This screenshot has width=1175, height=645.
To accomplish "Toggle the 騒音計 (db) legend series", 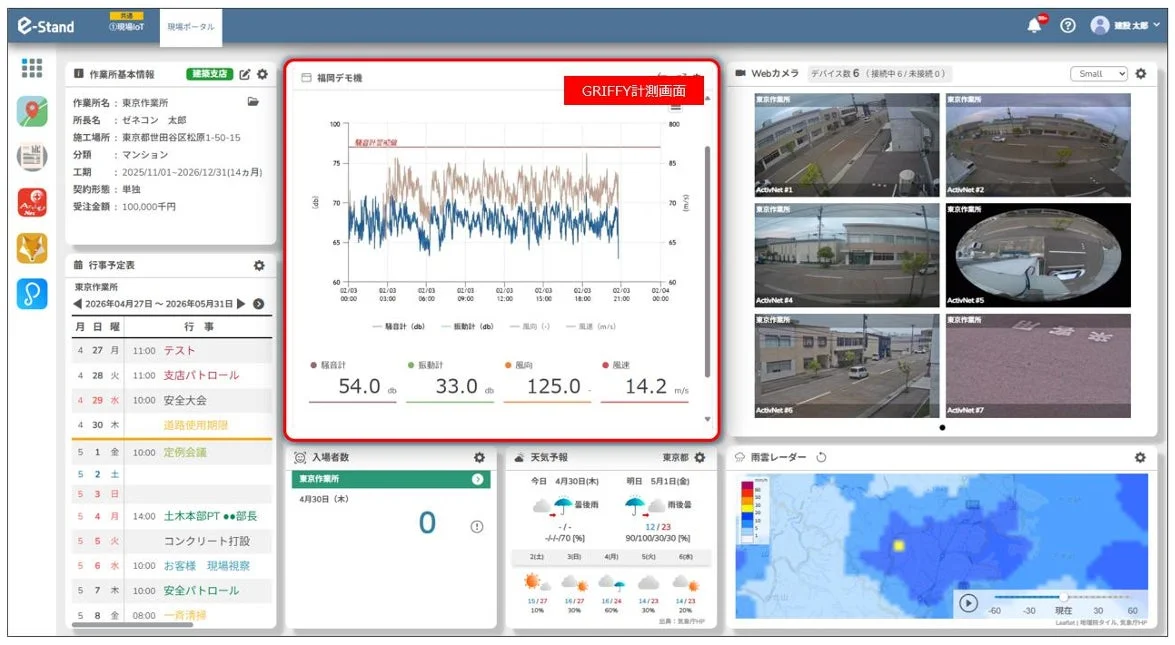I will coord(398,327).
